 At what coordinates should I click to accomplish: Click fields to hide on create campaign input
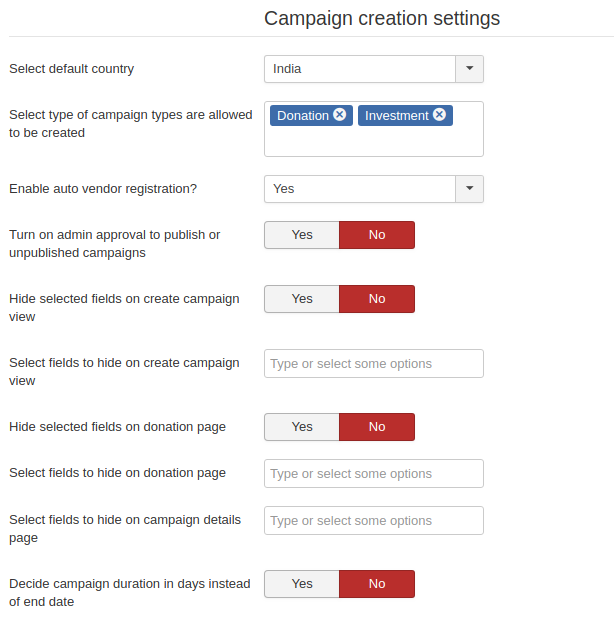[373, 364]
